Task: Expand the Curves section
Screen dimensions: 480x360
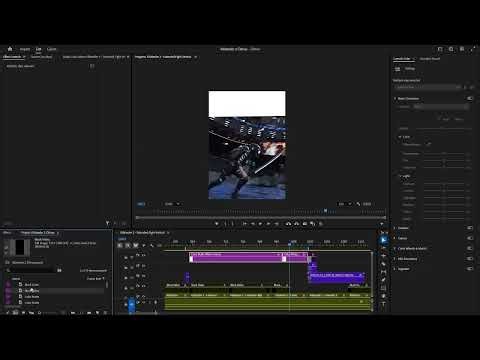Action: pyautogui.click(x=395, y=238)
